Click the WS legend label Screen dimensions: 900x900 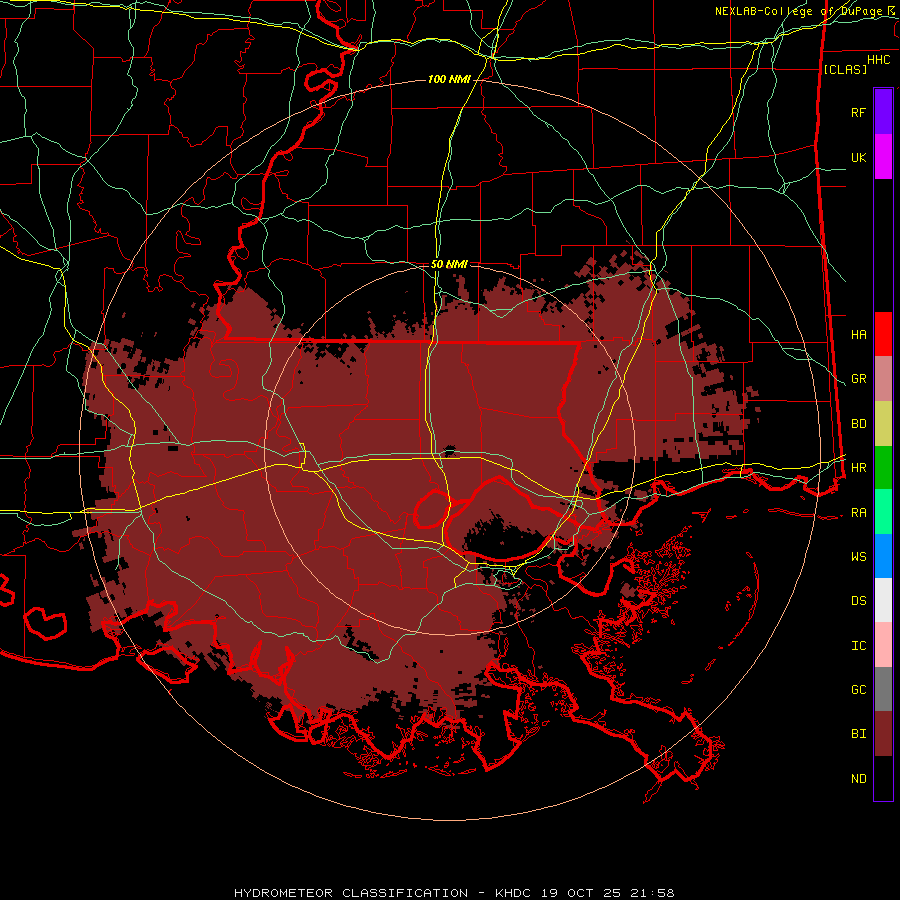point(858,557)
